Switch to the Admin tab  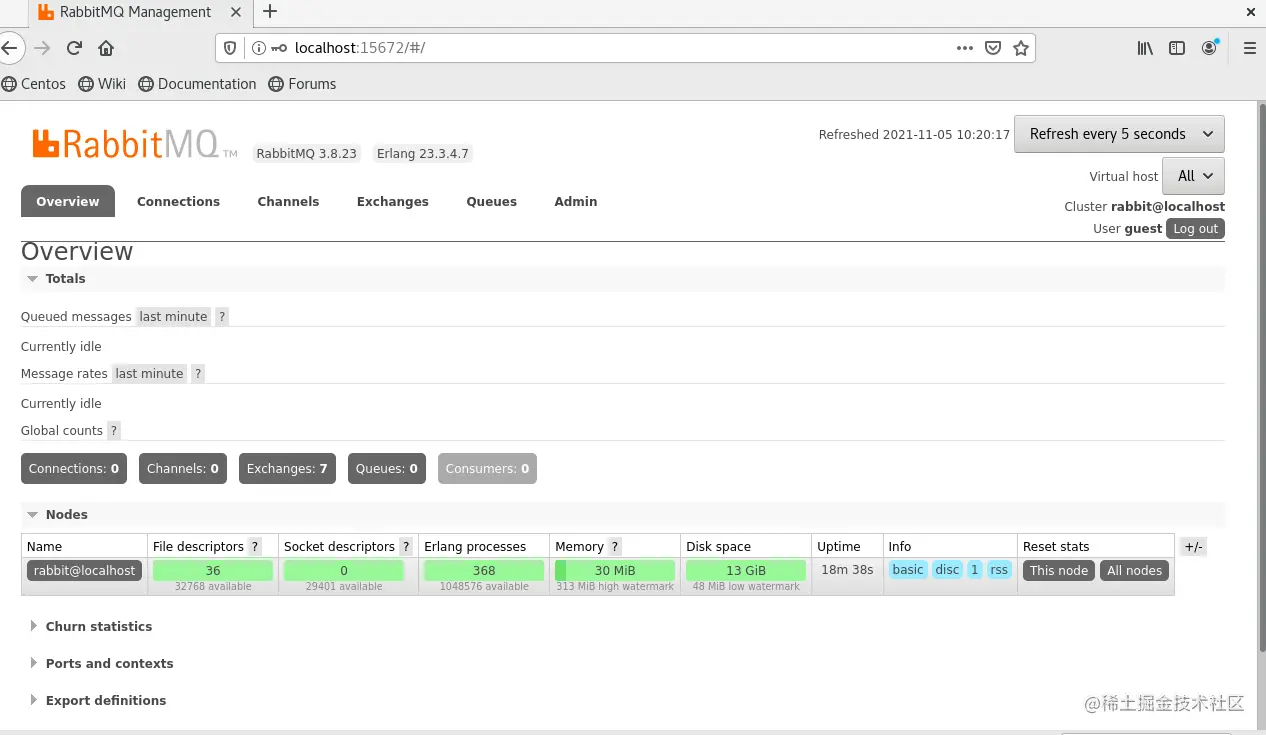[576, 201]
